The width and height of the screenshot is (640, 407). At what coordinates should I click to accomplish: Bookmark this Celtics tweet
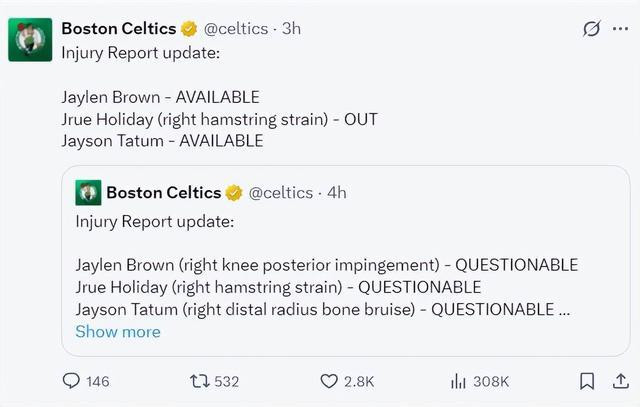click(x=587, y=381)
